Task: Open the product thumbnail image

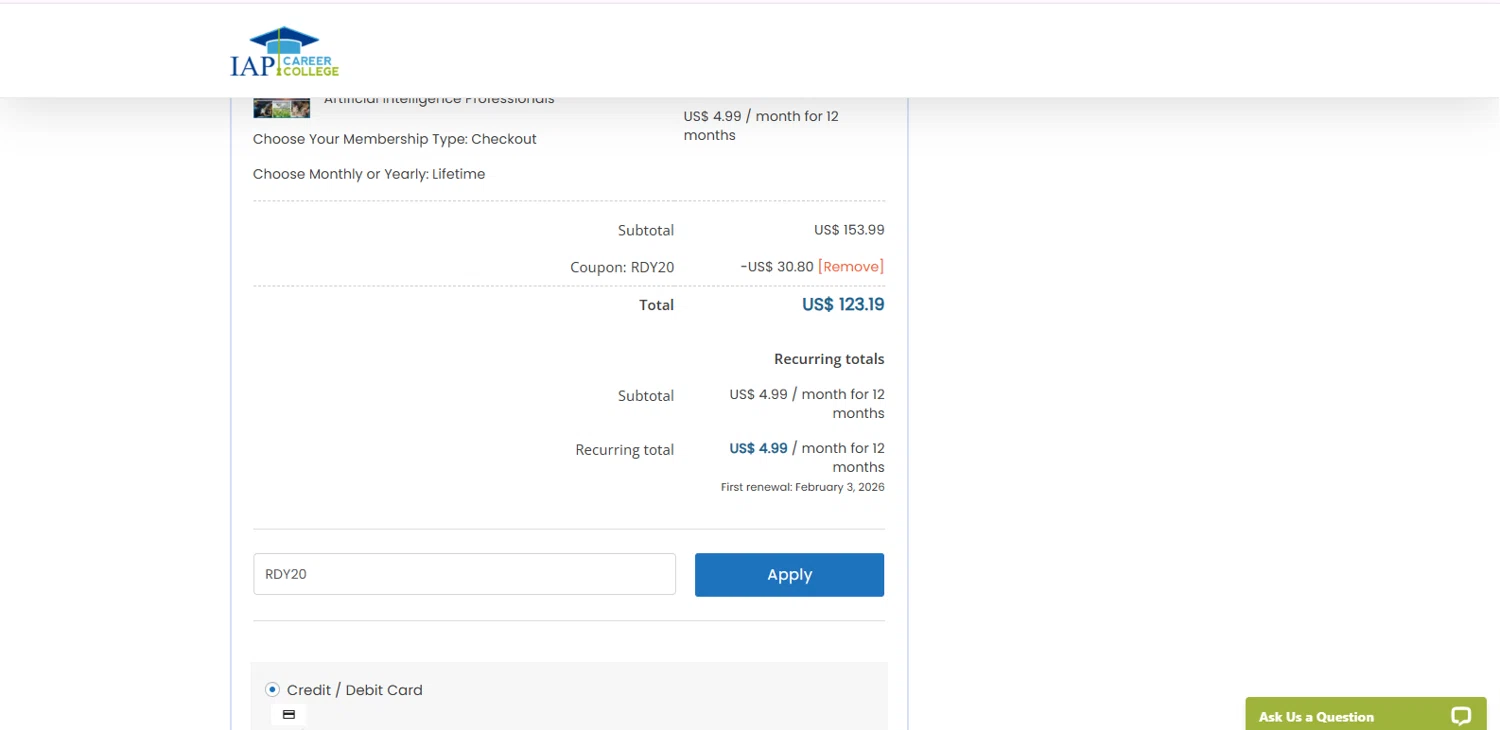Action: [x=281, y=108]
